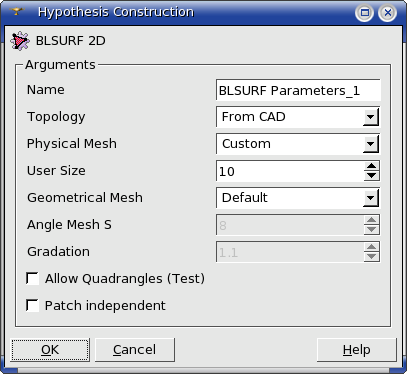The width and height of the screenshot is (407, 374).
Task: Expand the Physical Mesh combo box
Action: click(298, 144)
